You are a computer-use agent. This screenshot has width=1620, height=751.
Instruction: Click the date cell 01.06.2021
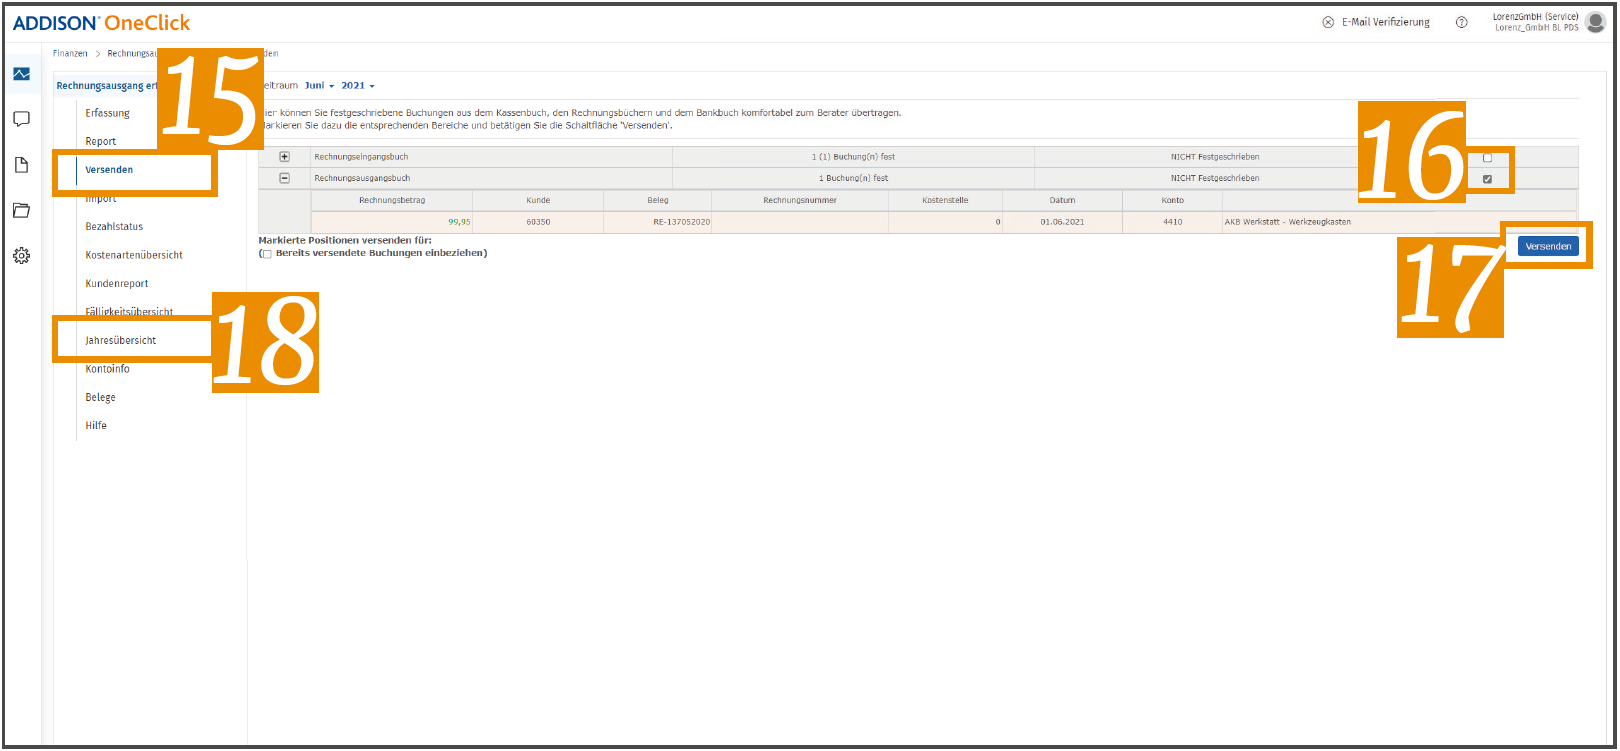tap(1062, 222)
